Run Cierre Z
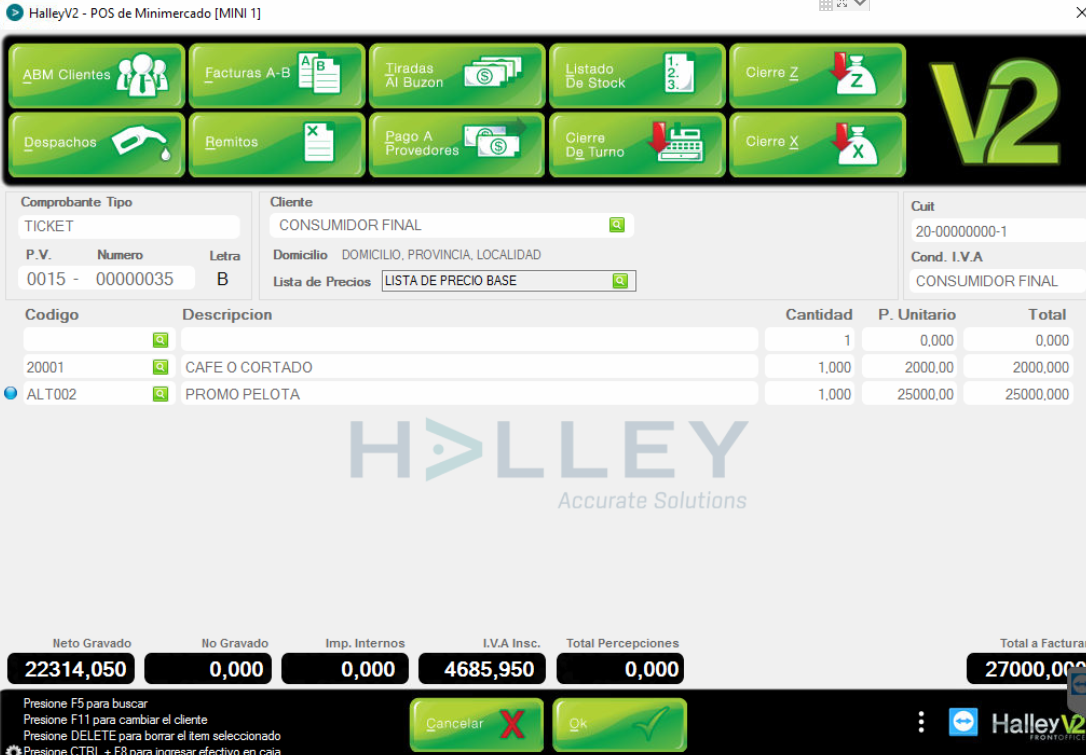The width and height of the screenshot is (1086, 755). pos(817,76)
